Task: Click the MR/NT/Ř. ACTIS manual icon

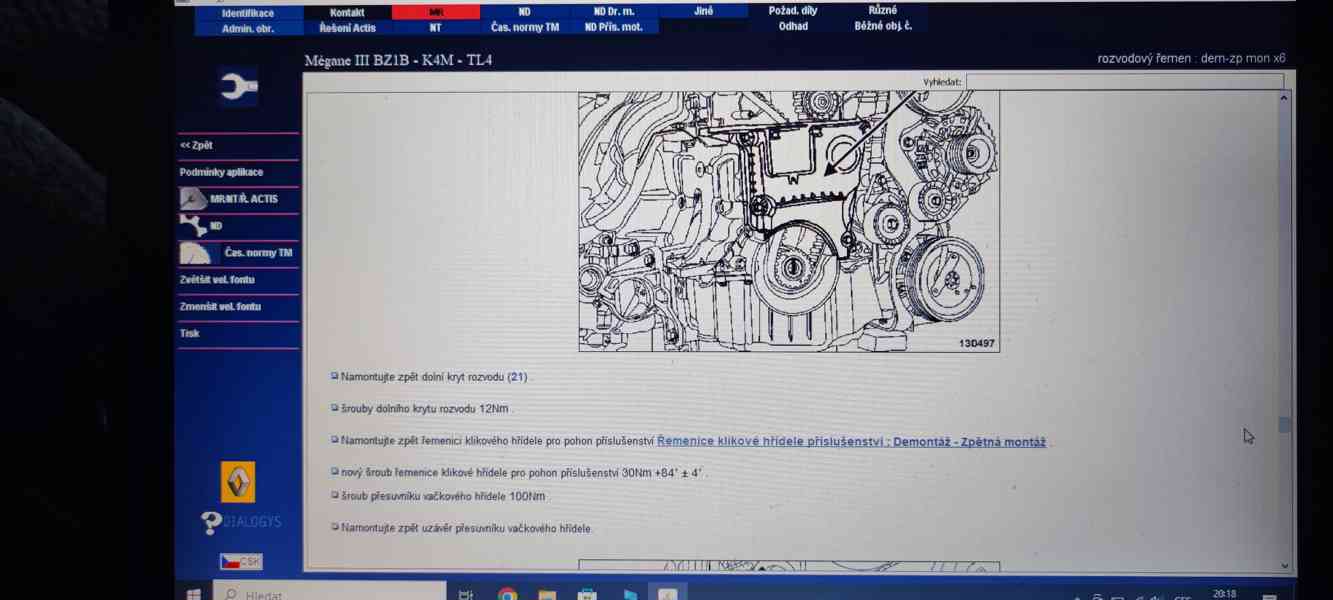Action: click(x=192, y=199)
